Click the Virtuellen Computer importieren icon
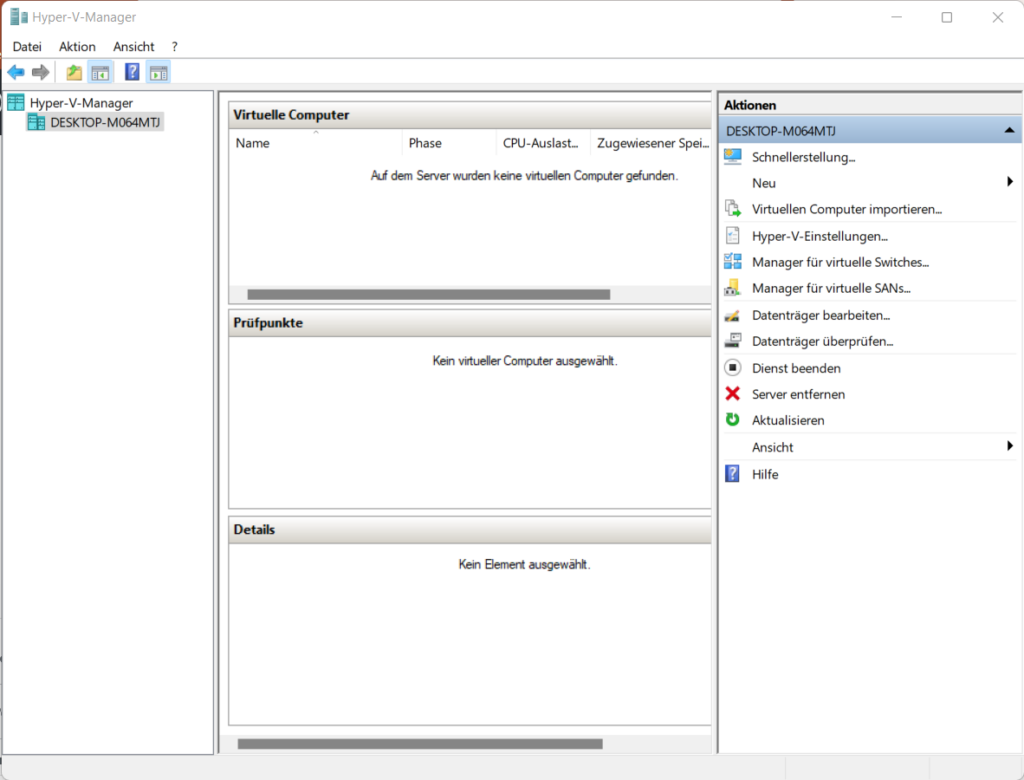Viewport: 1024px width, 780px height. (733, 208)
